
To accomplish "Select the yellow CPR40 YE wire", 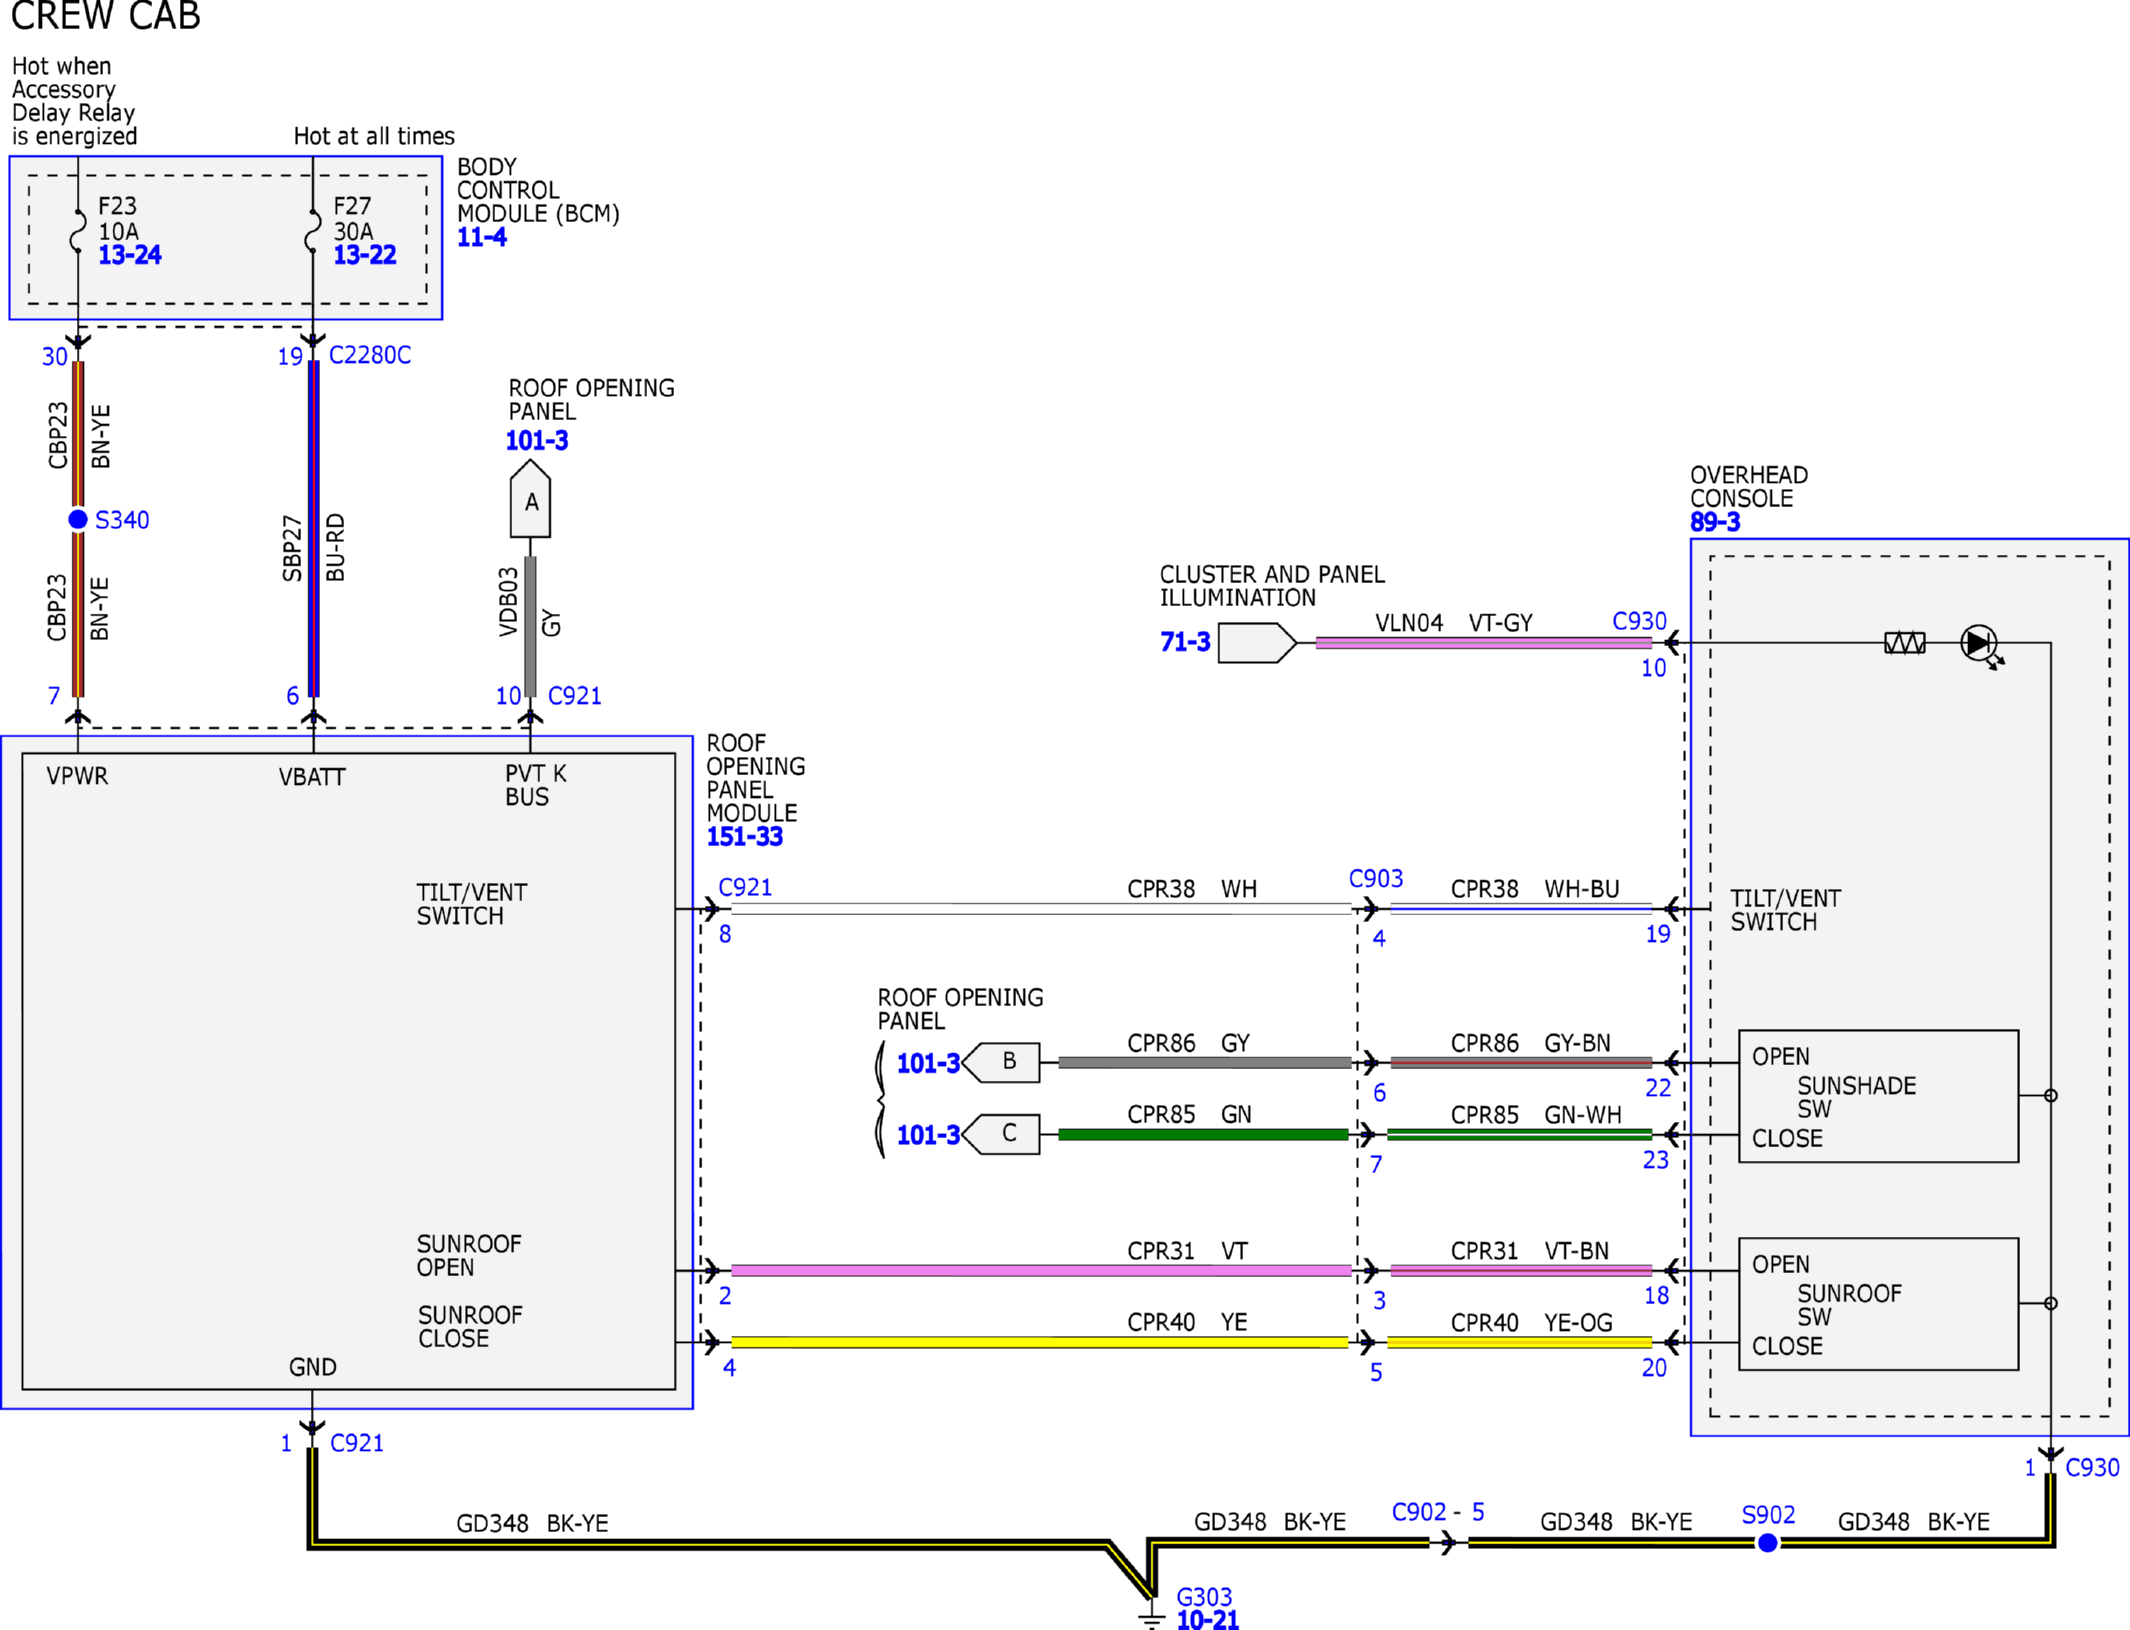I will tap(1040, 1342).
